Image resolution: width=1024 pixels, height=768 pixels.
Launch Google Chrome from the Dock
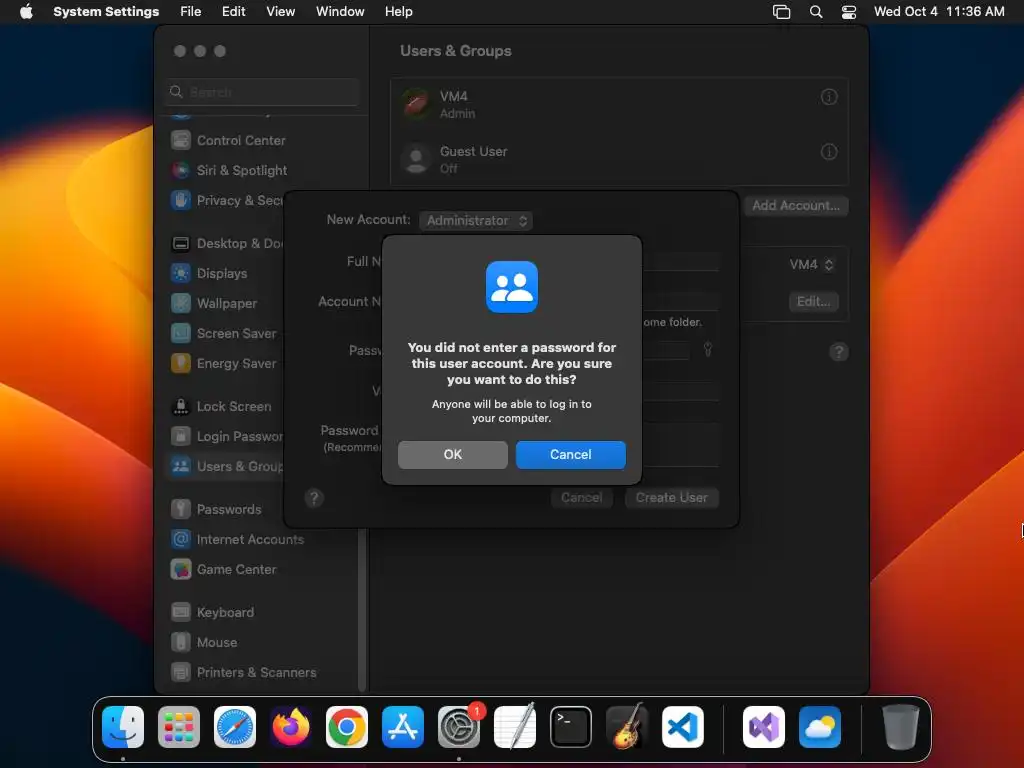347,727
